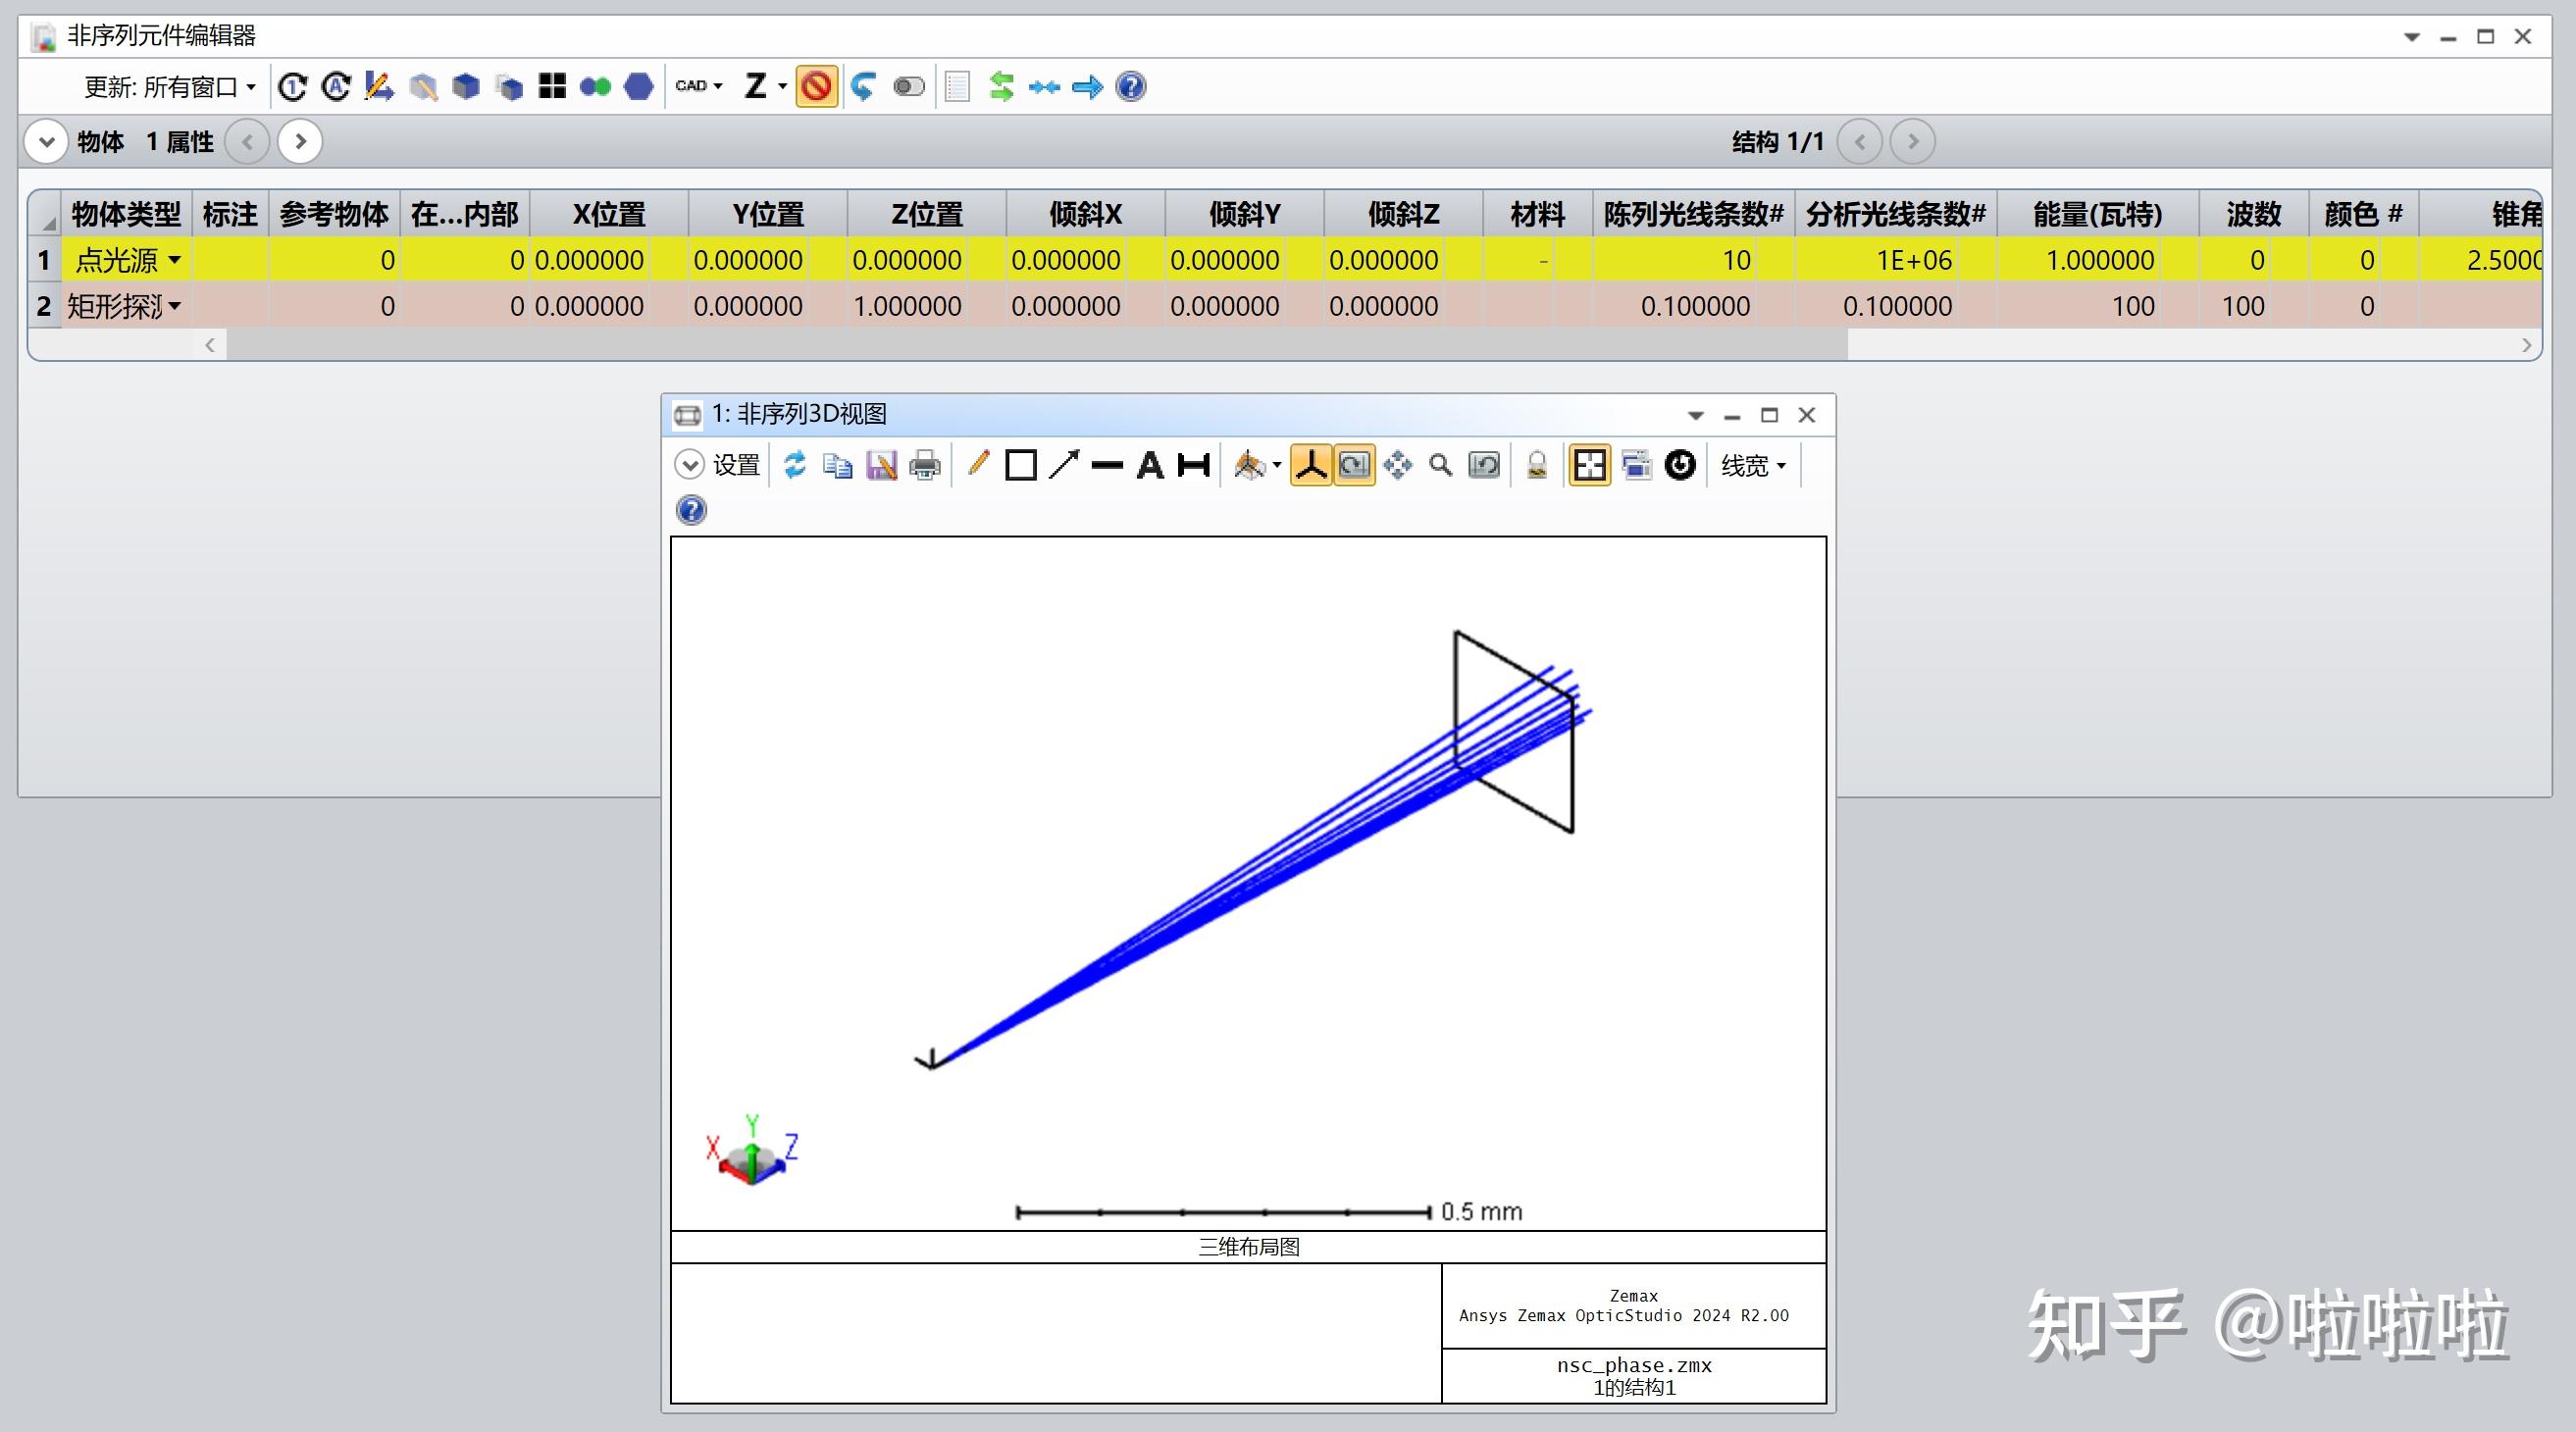
Task: Expand the 设置 settings panel of the 3D view
Action: tap(688, 465)
